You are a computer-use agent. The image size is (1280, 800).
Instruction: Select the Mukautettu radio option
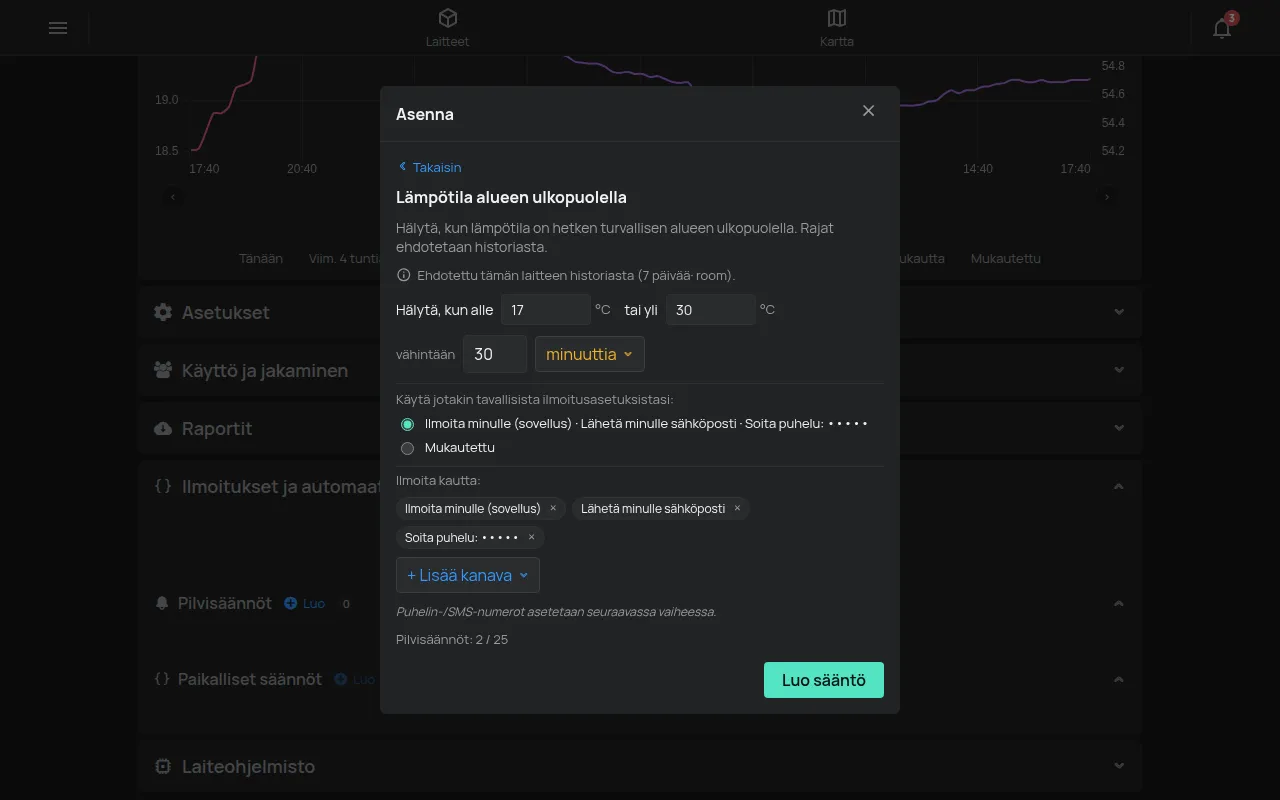pyautogui.click(x=407, y=448)
